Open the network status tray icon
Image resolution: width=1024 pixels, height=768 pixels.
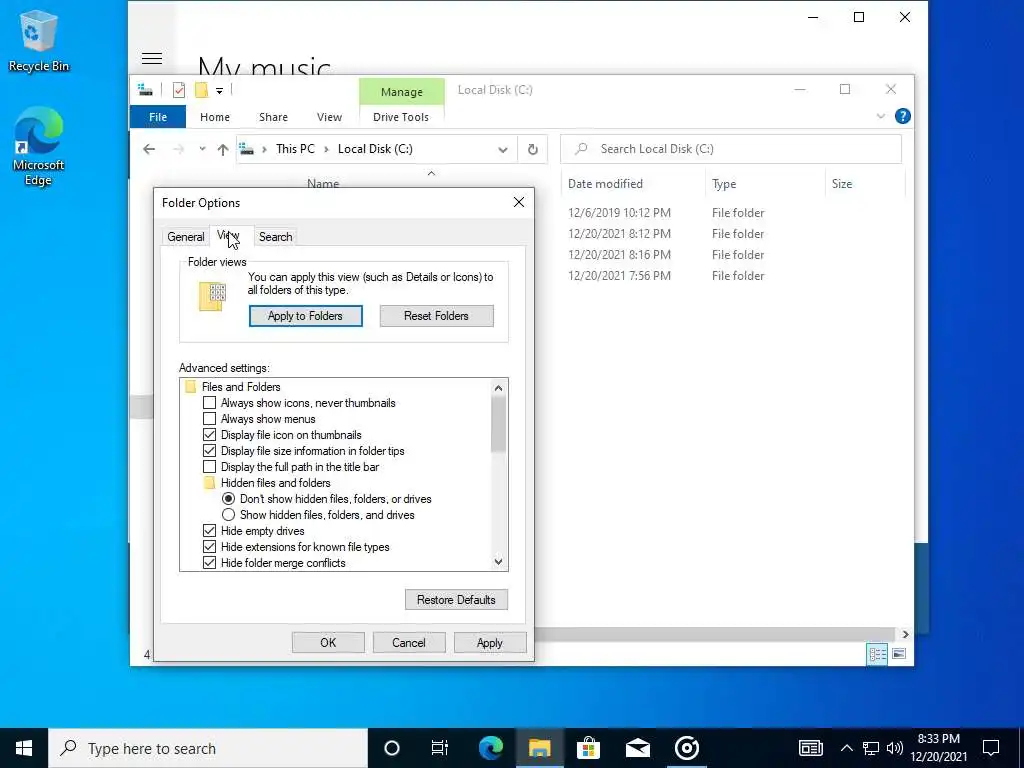(871, 748)
